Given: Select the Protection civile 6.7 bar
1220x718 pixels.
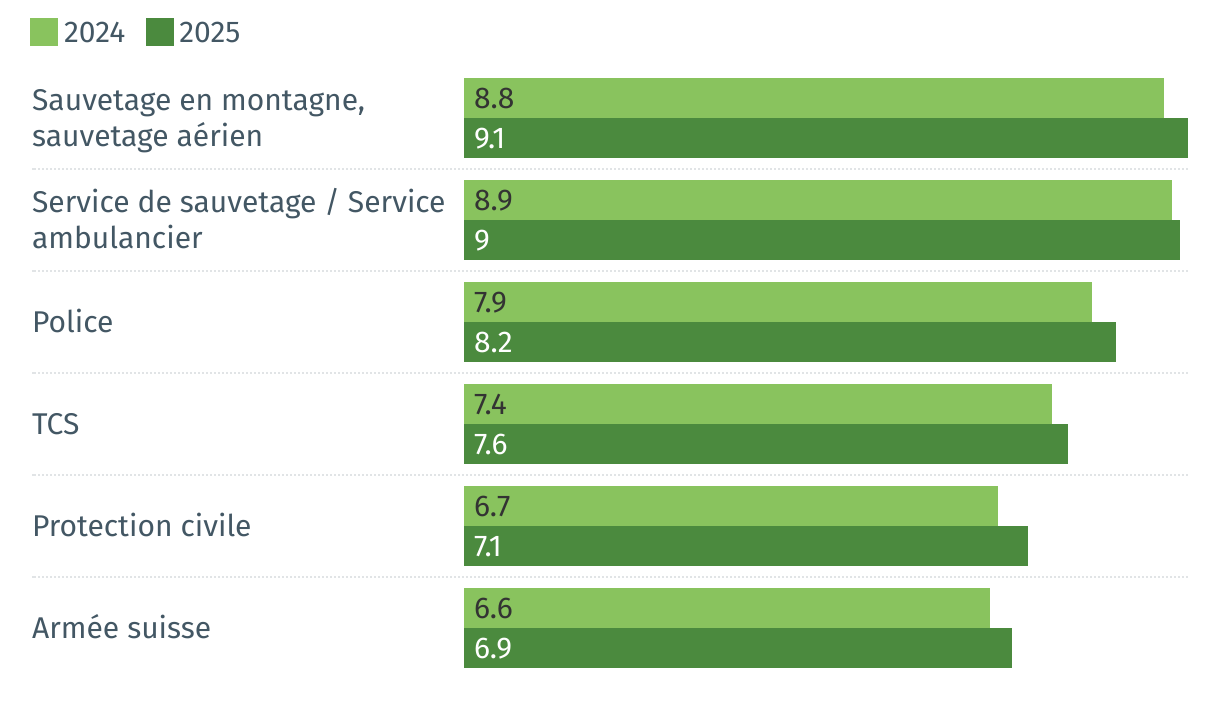Looking at the screenshot, I should [x=730, y=506].
